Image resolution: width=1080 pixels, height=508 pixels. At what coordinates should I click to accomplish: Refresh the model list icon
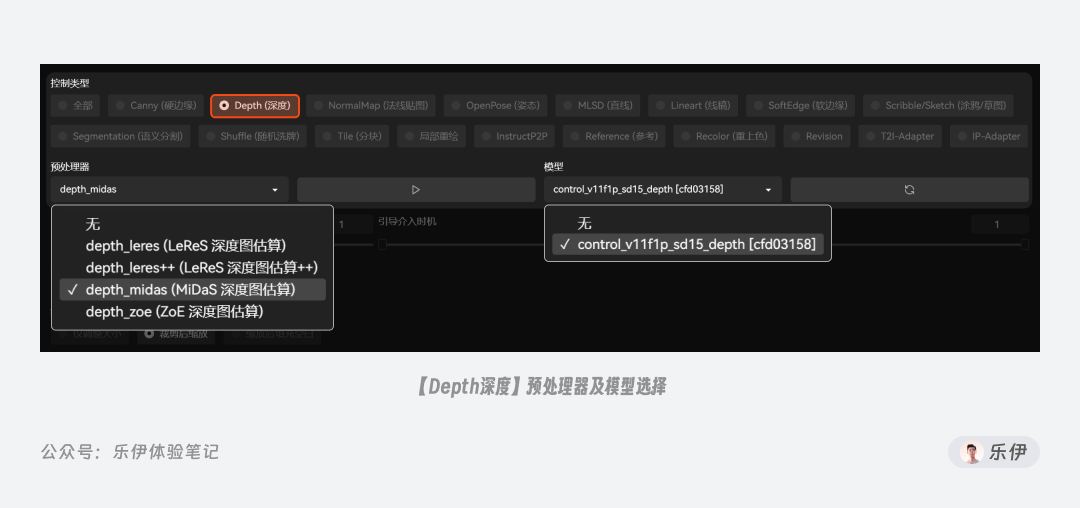click(x=909, y=189)
